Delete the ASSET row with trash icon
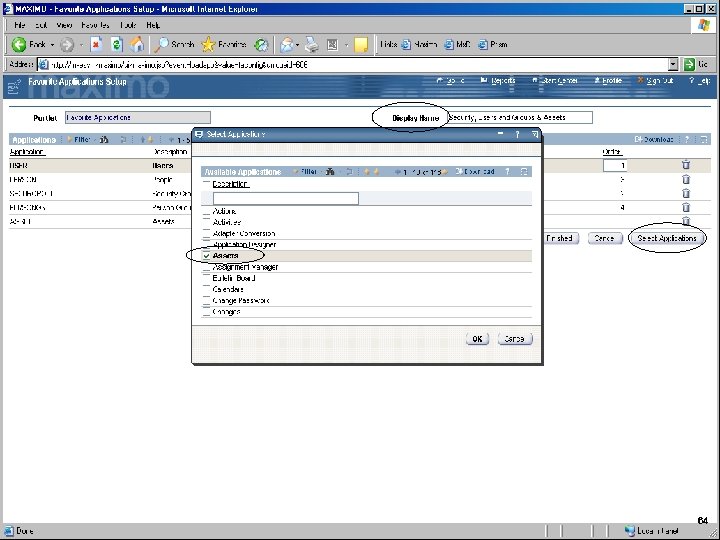720x540 pixels. [x=686, y=221]
